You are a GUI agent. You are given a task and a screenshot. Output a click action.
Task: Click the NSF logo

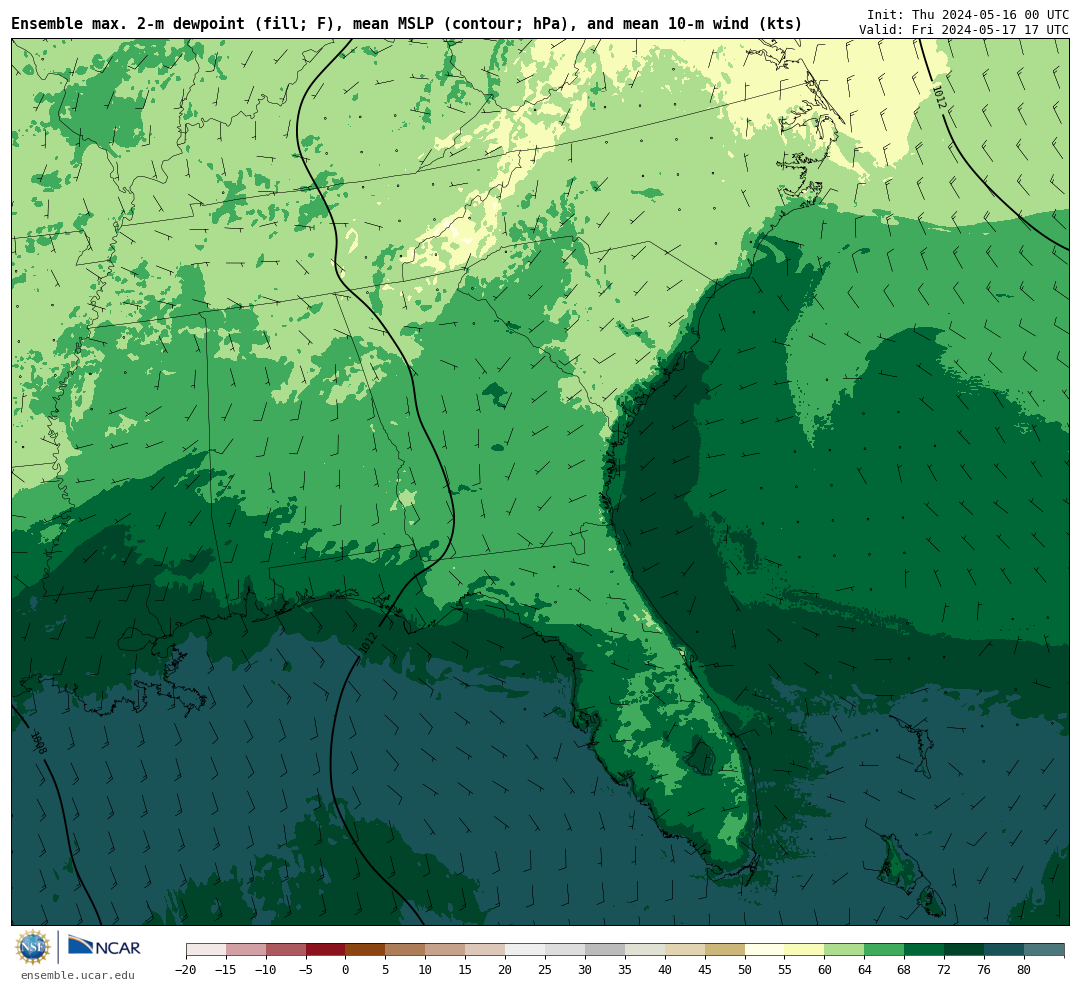(x=33, y=947)
